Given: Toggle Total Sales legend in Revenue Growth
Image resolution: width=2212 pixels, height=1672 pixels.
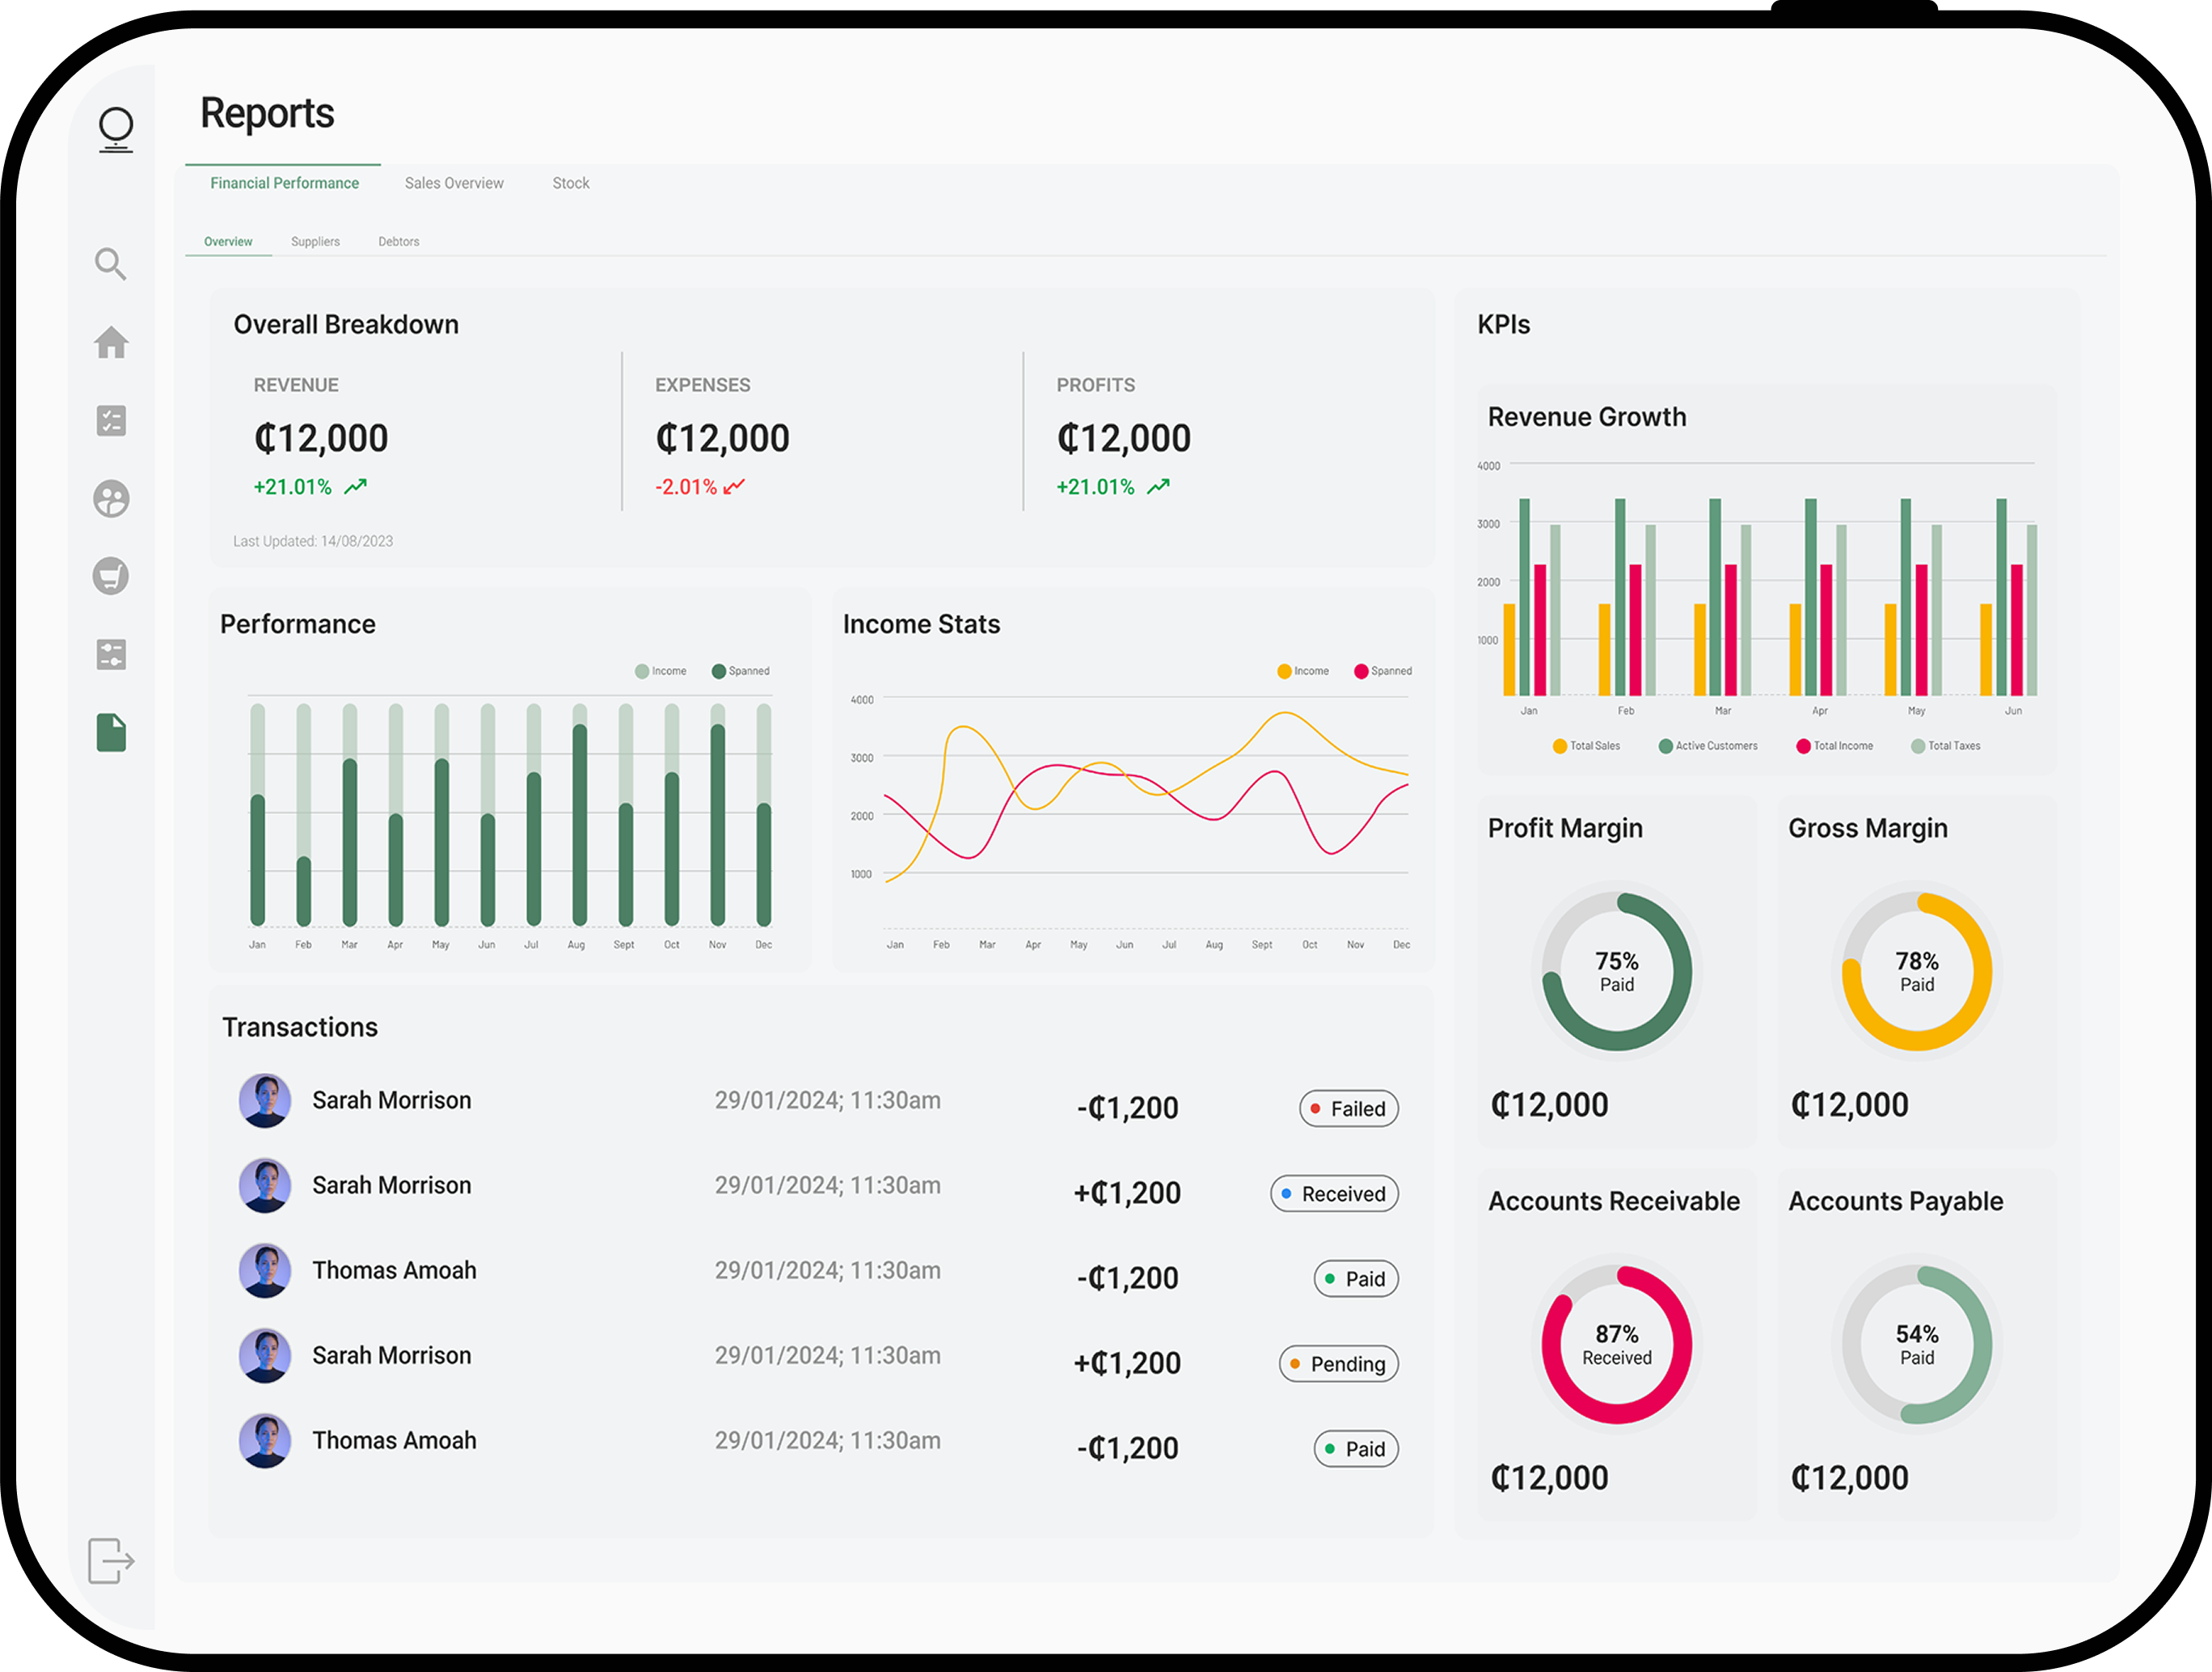Looking at the screenshot, I should 1586,746.
